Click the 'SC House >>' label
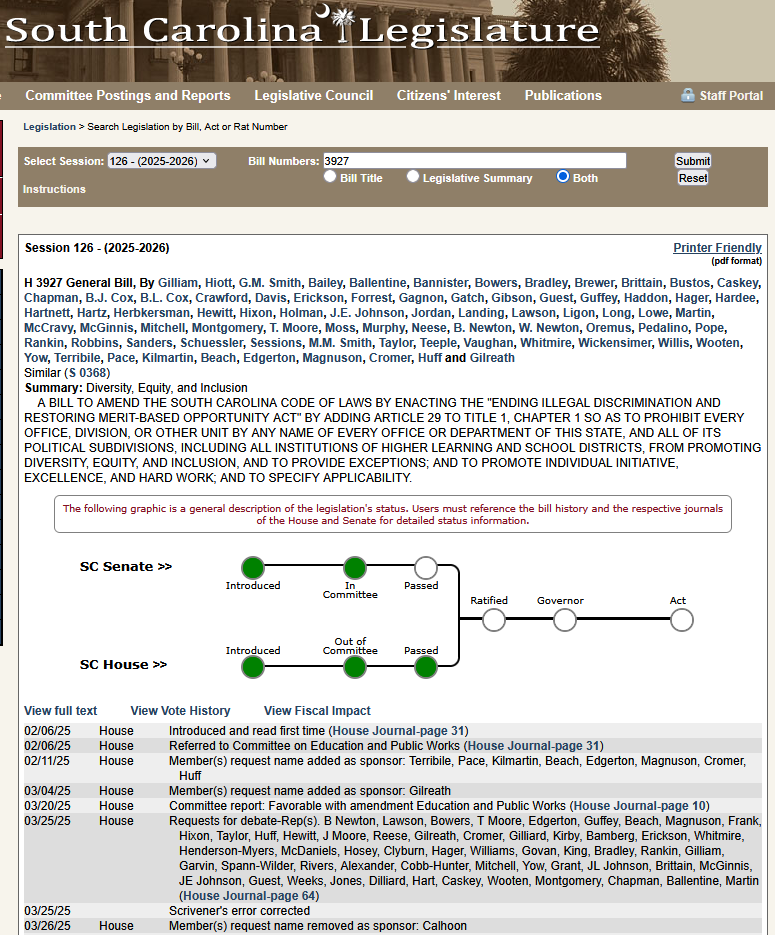This screenshot has height=935, width=775. click(x=123, y=664)
